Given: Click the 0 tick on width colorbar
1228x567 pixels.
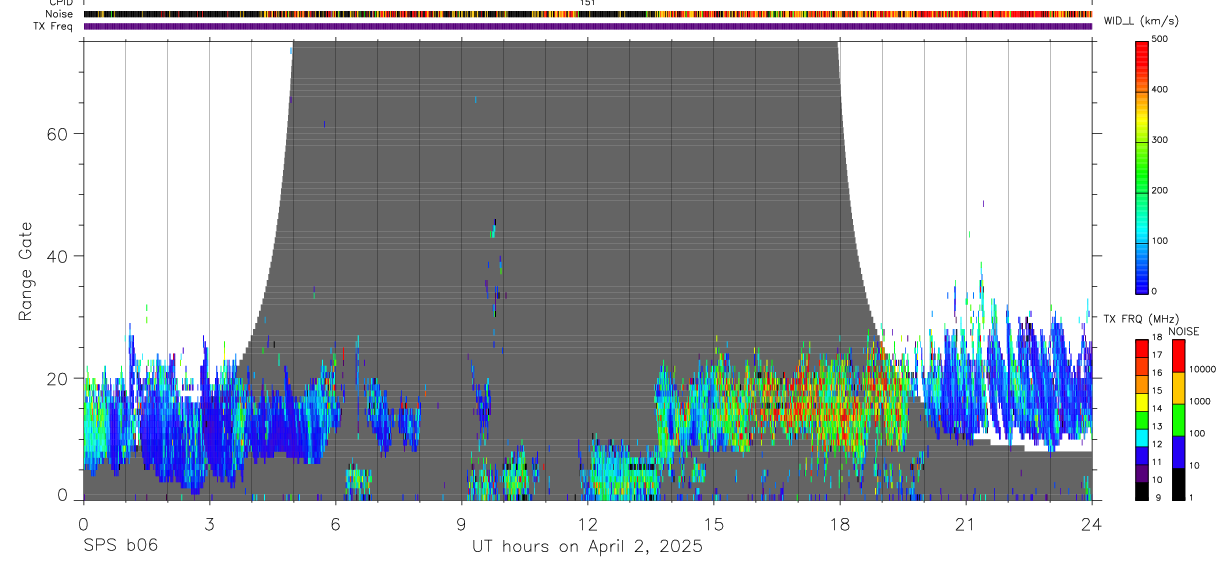Looking at the screenshot, I should 1155,291.
